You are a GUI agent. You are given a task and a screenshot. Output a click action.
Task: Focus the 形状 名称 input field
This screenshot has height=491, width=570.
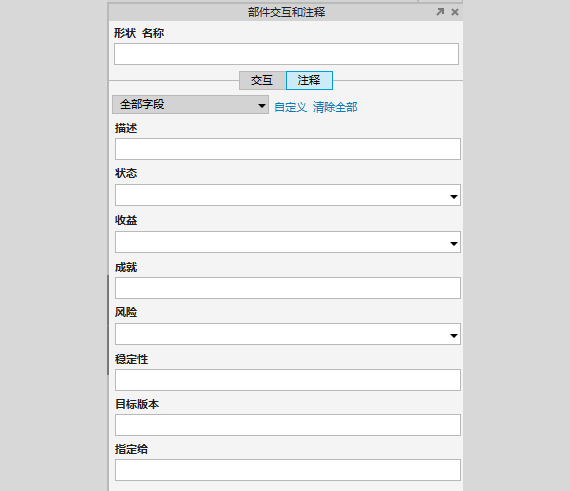286,54
